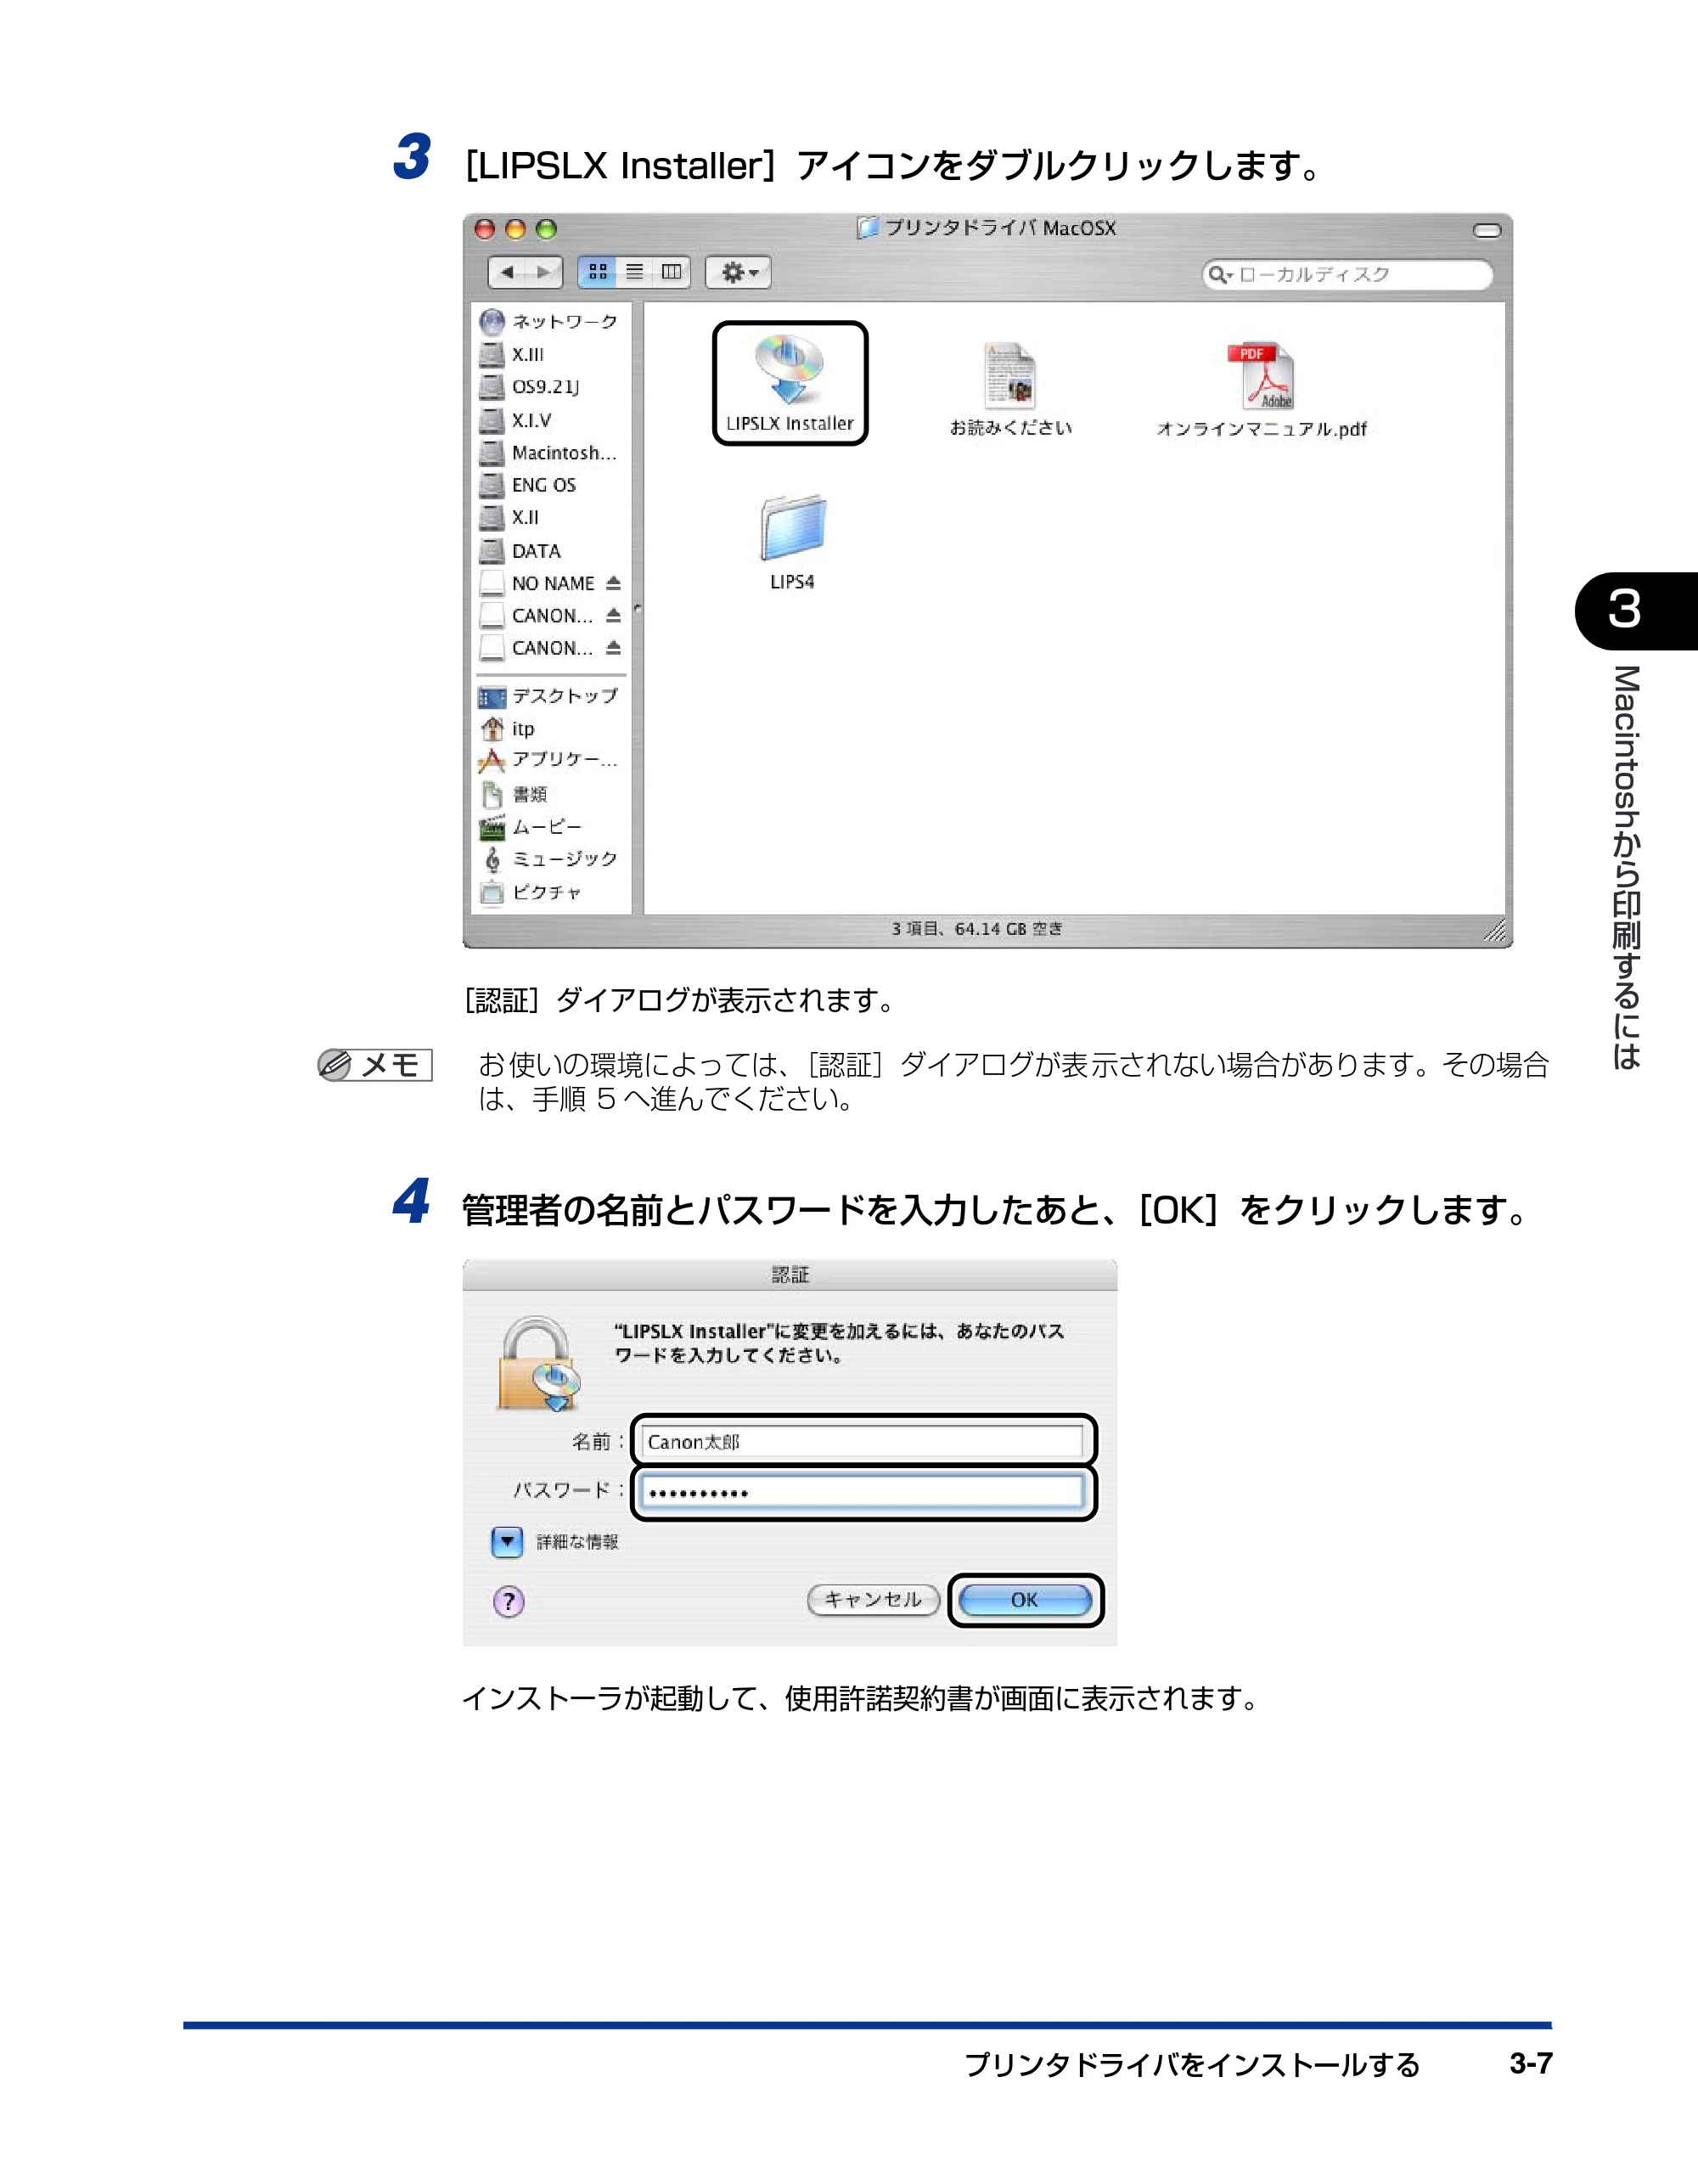This screenshot has width=1698, height=2184.
Task: Click the lock icon in 認証 dialog
Action: pos(539,1363)
